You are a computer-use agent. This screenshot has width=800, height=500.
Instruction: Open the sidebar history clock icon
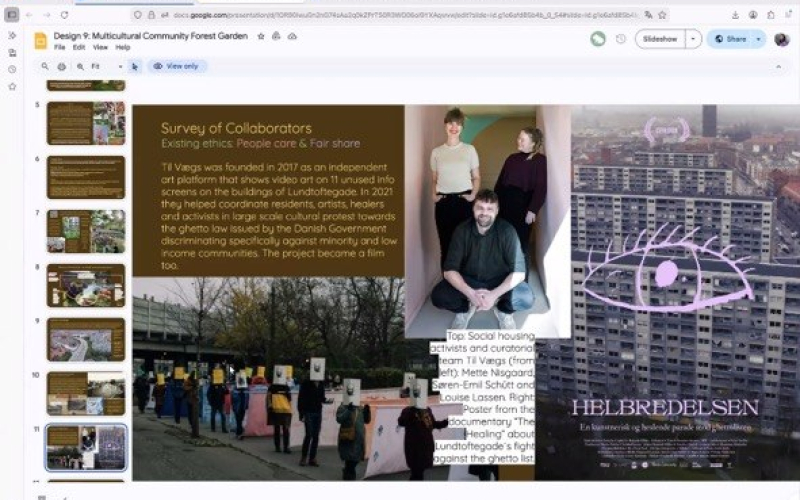point(12,69)
